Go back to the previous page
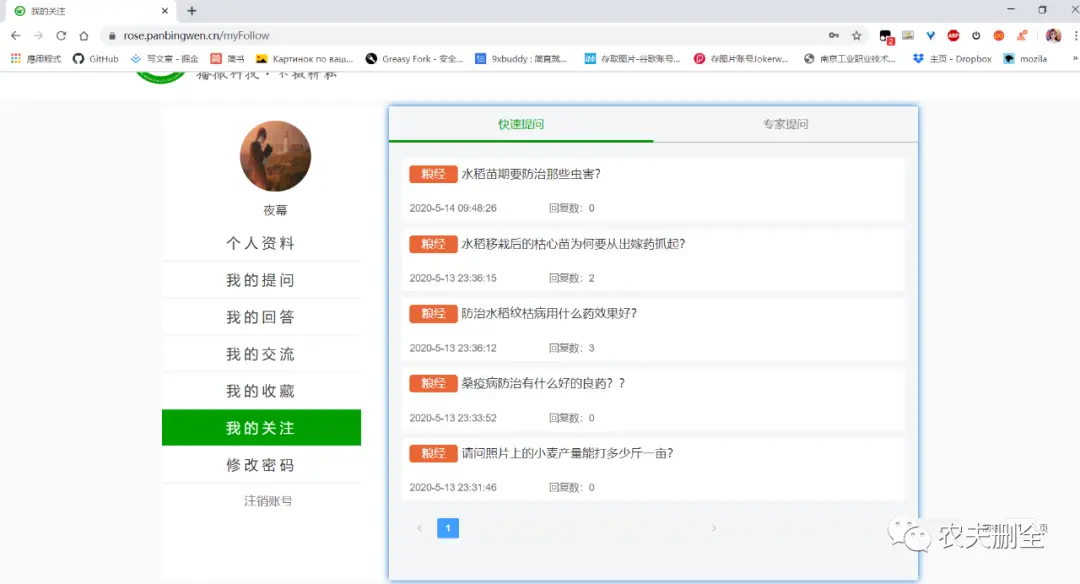The height and width of the screenshot is (584, 1080). click(x=16, y=35)
